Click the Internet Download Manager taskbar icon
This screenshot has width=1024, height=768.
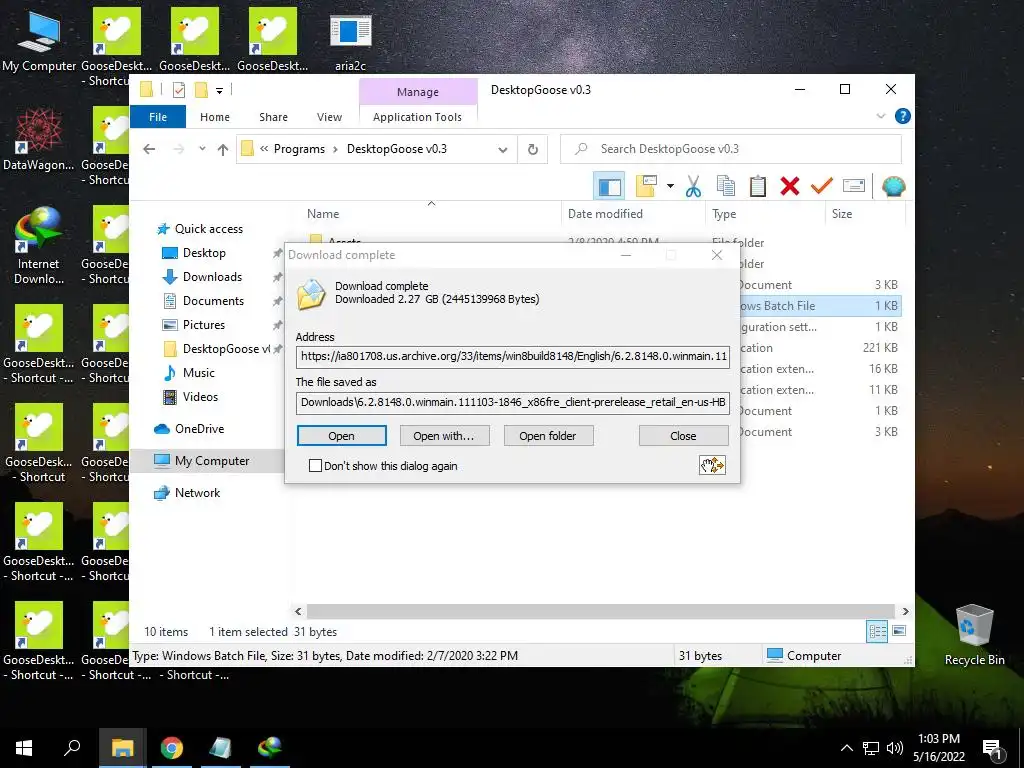(x=269, y=748)
